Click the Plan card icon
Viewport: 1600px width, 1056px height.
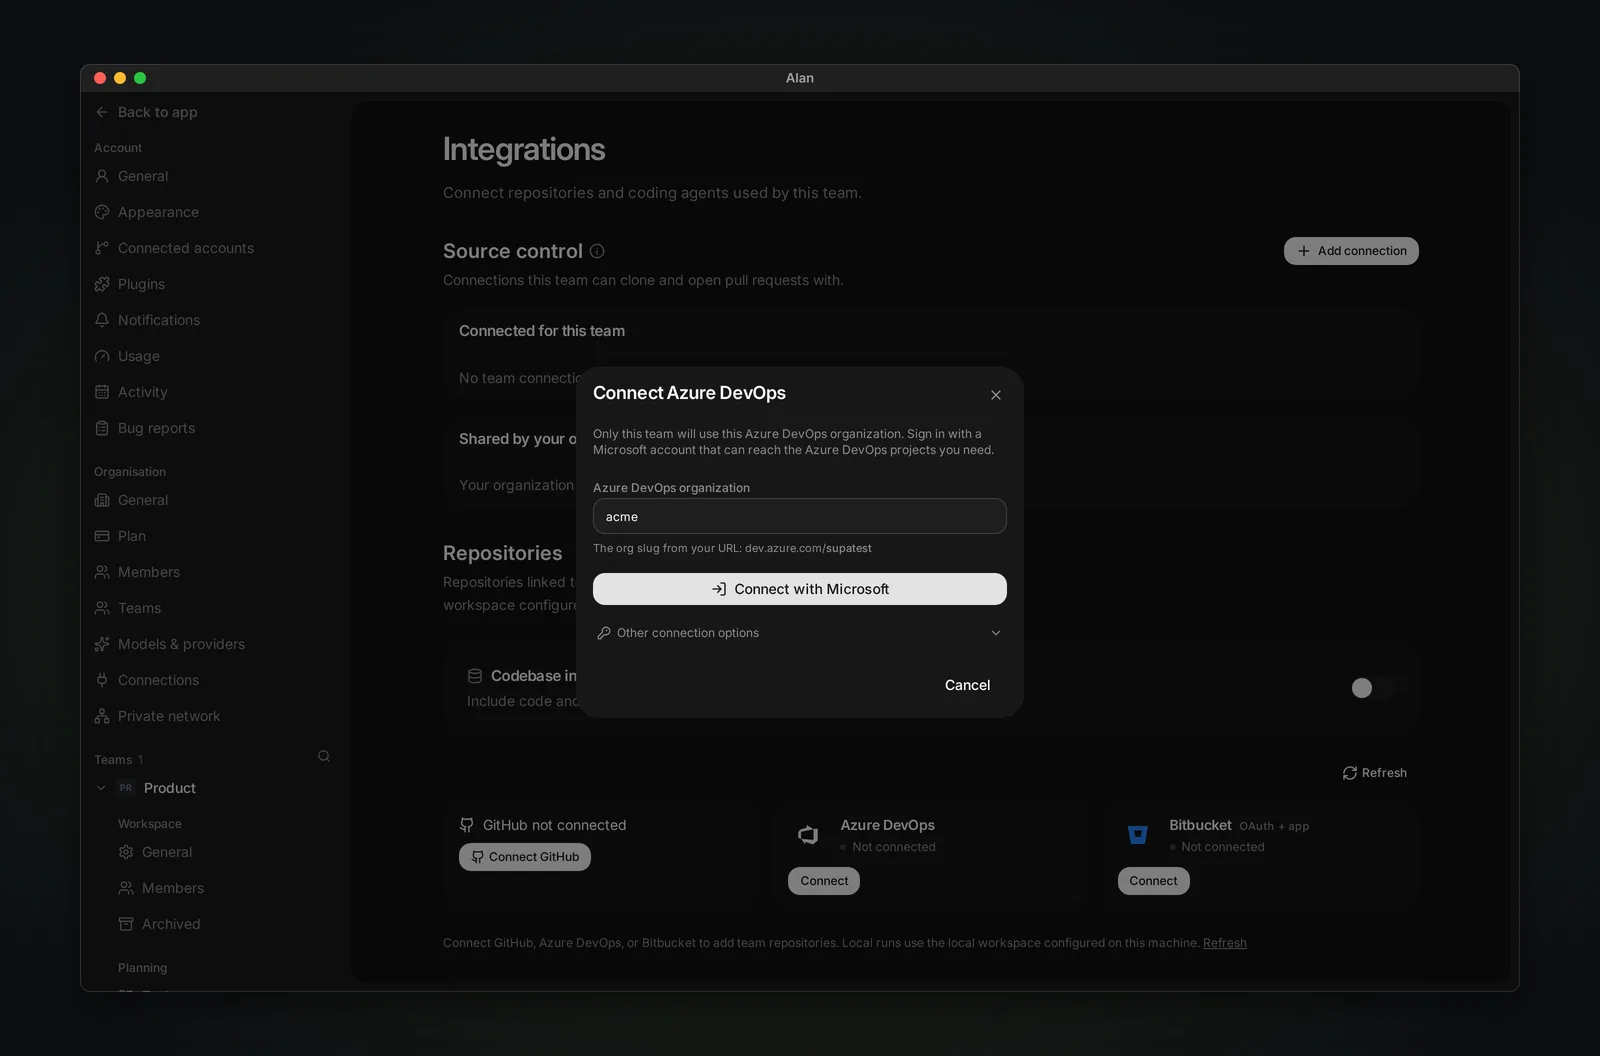pos(102,536)
